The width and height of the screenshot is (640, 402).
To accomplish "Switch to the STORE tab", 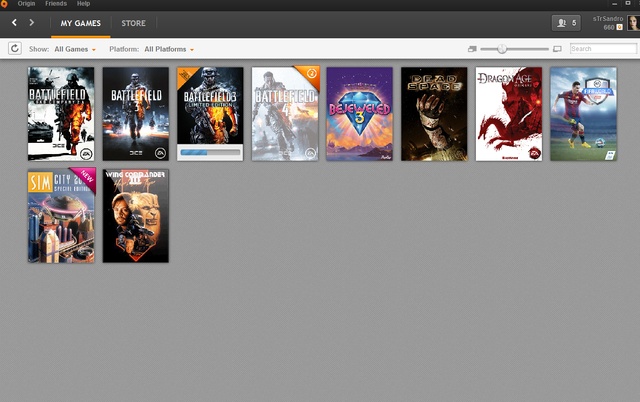I will pos(133,23).
